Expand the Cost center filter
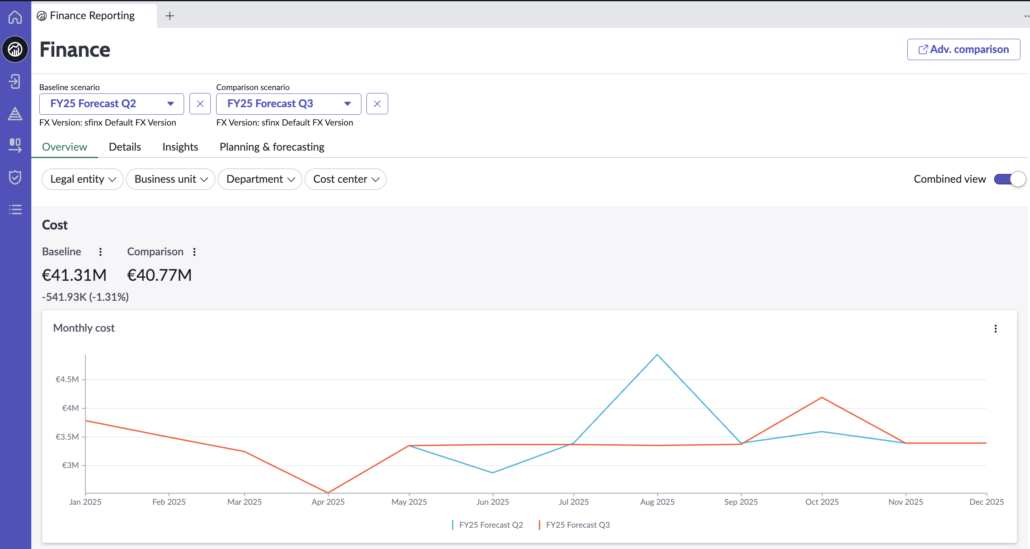Viewport: 1030px width, 549px height. (345, 179)
